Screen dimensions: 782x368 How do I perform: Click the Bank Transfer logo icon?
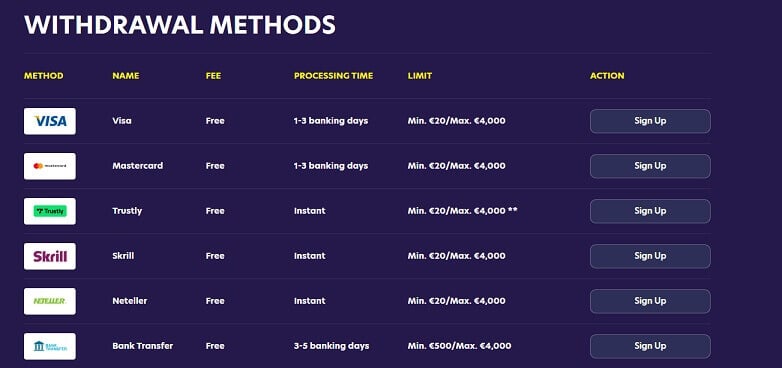tap(50, 346)
